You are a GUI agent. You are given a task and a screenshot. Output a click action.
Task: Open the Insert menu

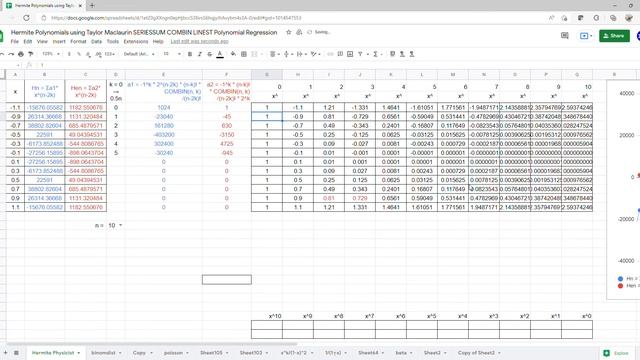tap(59, 42)
